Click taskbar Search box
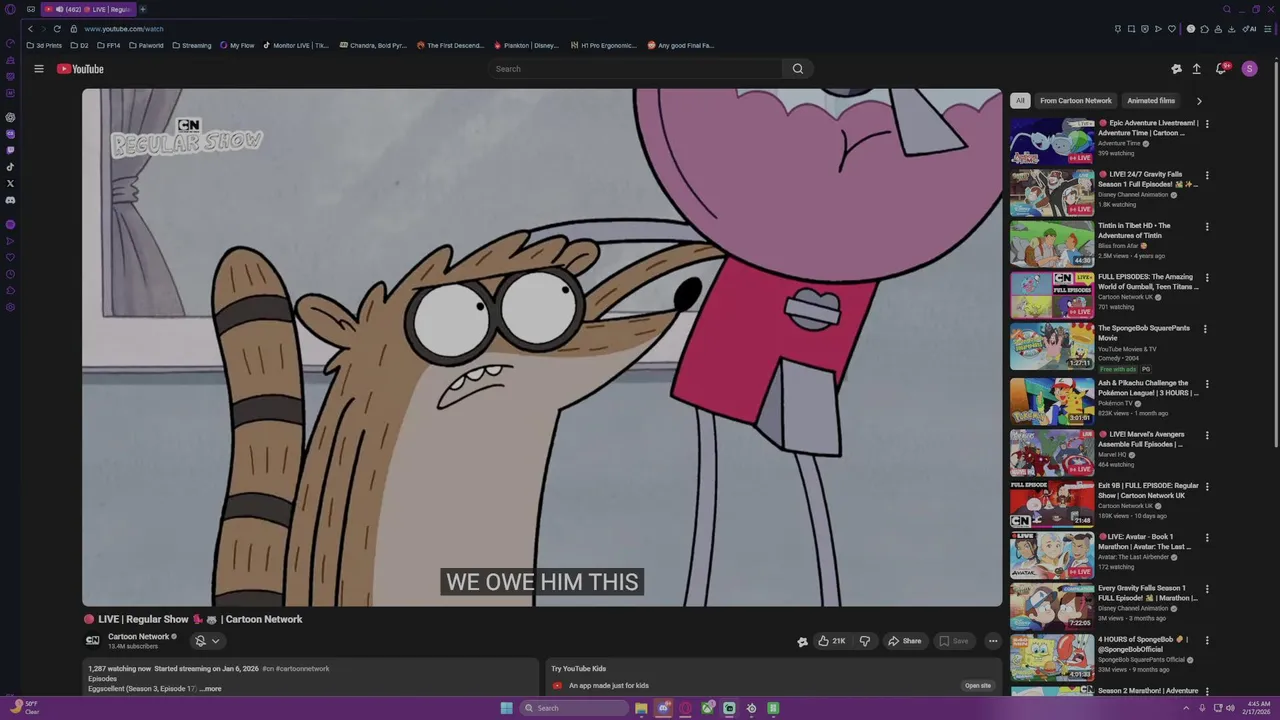The height and width of the screenshot is (720, 1280). click(x=573, y=708)
